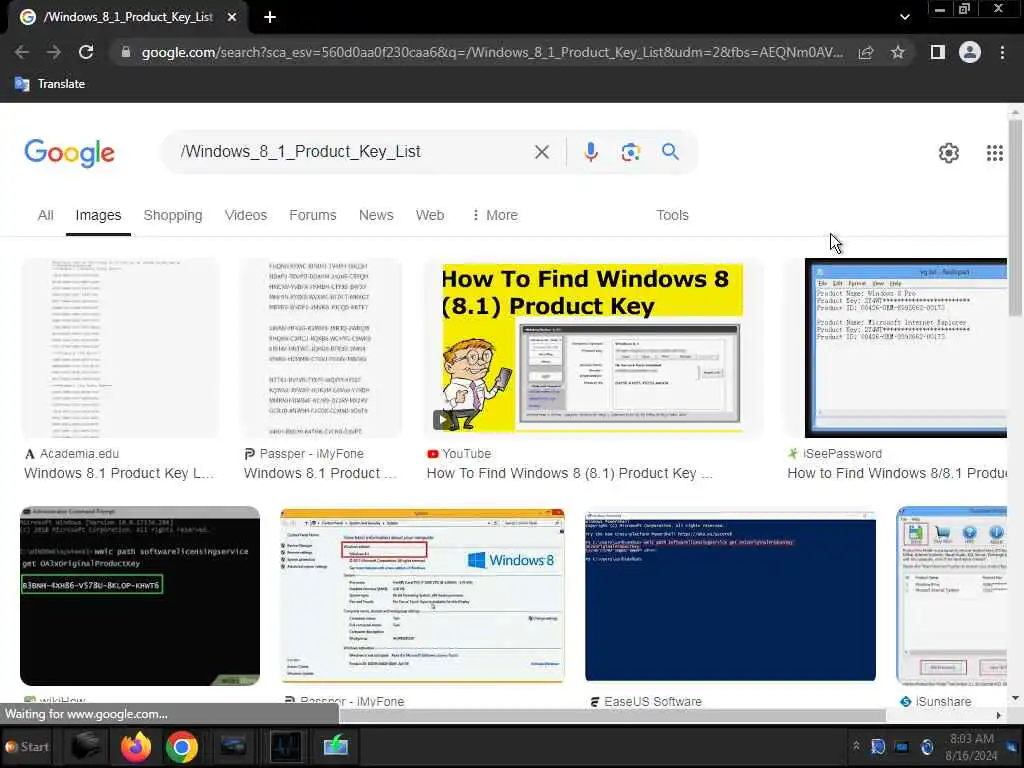The image size is (1024, 768).
Task: Close the Windows_8_1_Product_Key_List tab
Action: pos(232,17)
